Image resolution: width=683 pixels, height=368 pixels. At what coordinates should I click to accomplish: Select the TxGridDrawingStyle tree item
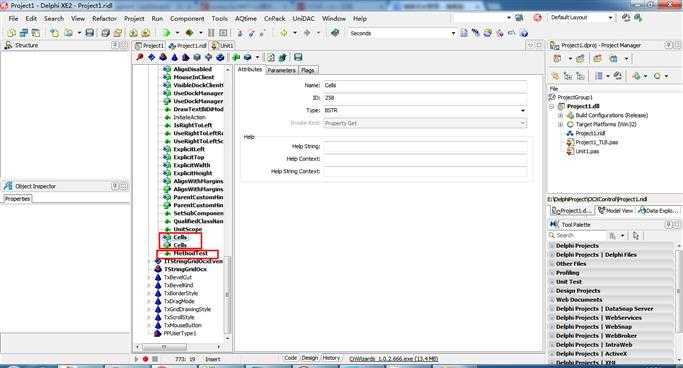pos(187,309)
